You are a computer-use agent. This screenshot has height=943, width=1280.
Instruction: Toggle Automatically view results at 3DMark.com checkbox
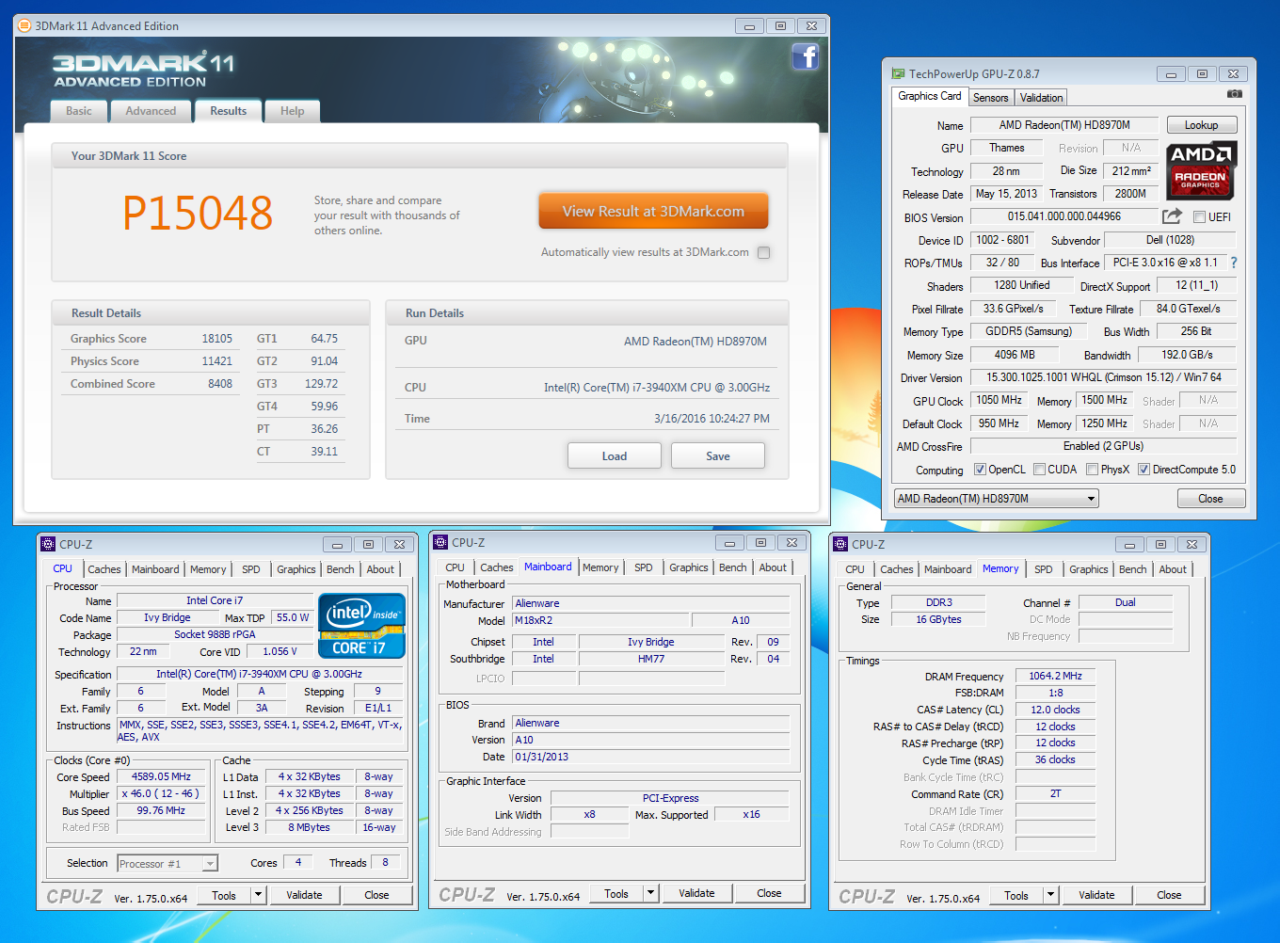[x=764, y=253]
